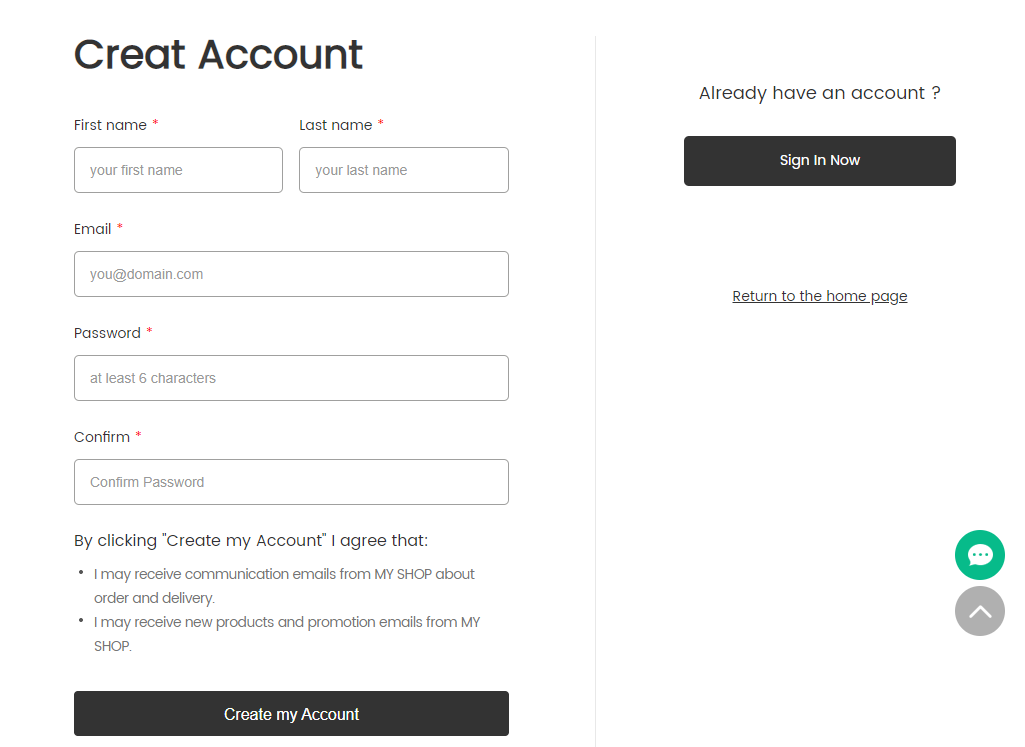Click the 'By clicking Create my Account' agreement line

click(251, 540)
